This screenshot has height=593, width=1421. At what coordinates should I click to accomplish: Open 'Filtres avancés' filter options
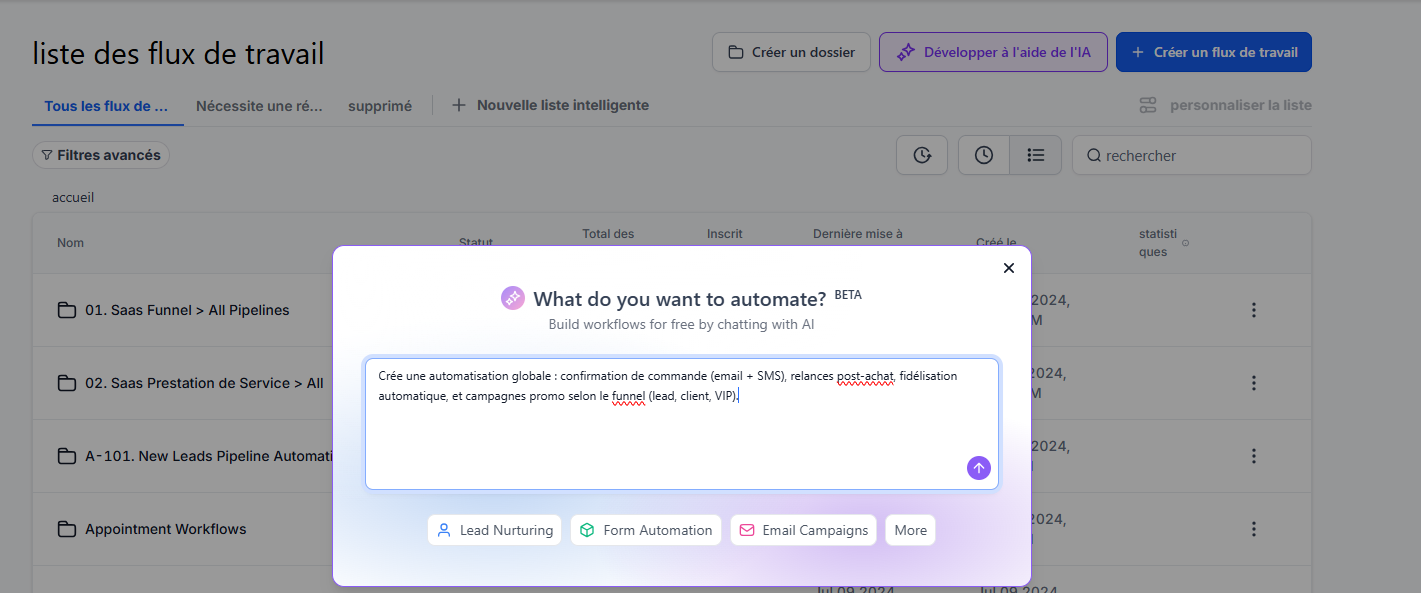tap(101, 155)
